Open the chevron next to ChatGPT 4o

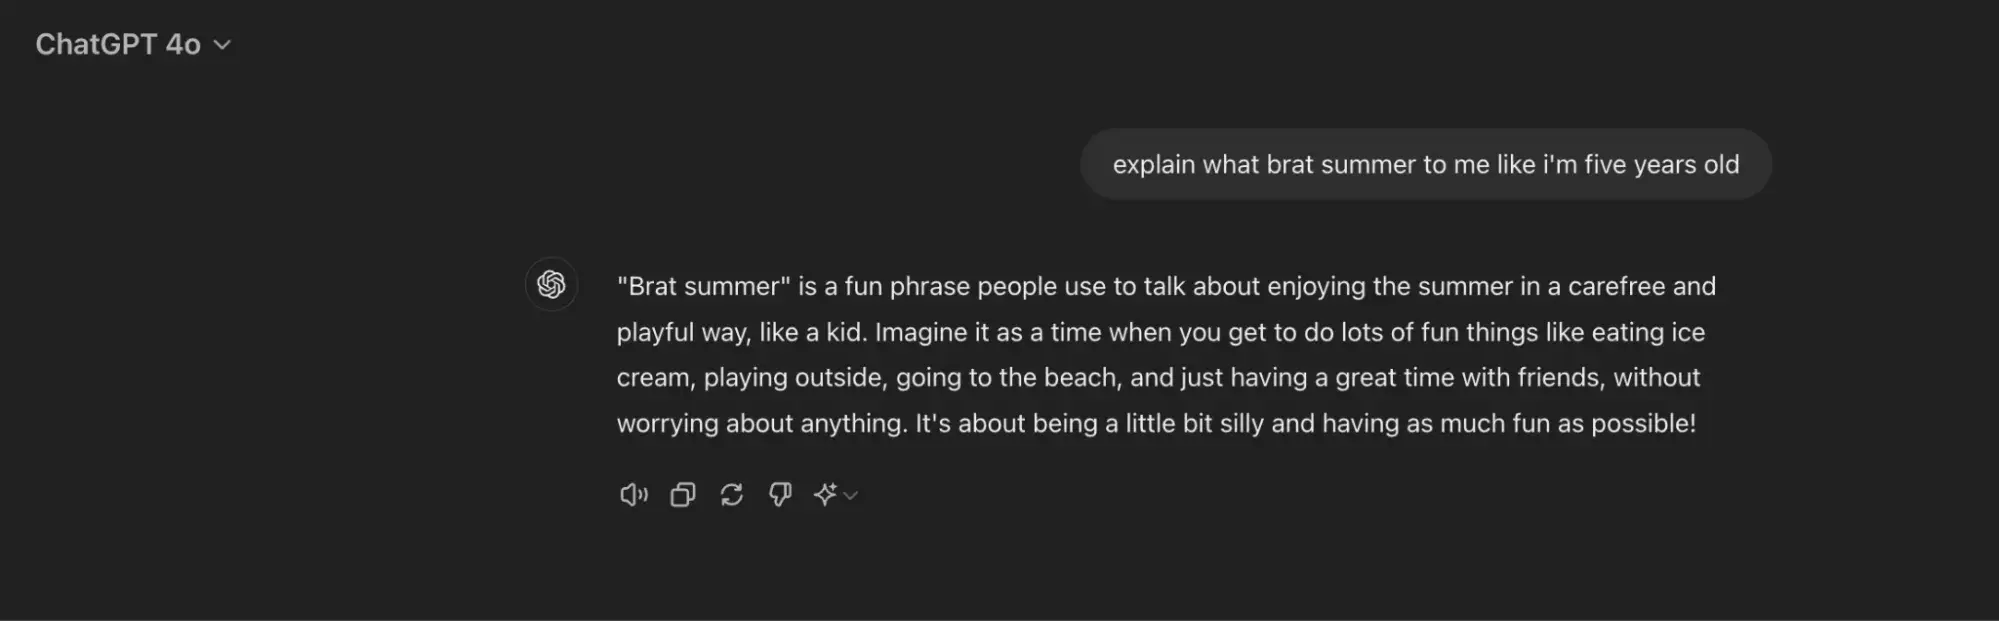pos(223,45)
